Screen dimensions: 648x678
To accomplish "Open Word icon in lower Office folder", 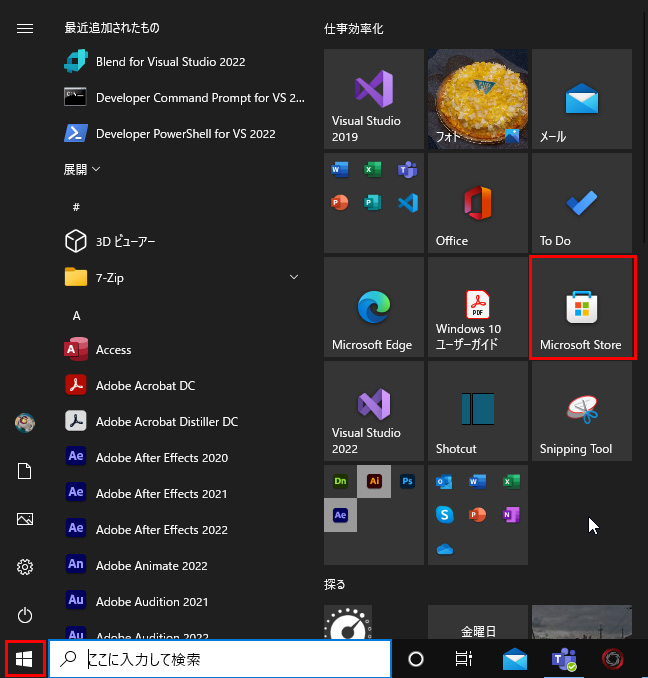I will click(x=478, y=481).
